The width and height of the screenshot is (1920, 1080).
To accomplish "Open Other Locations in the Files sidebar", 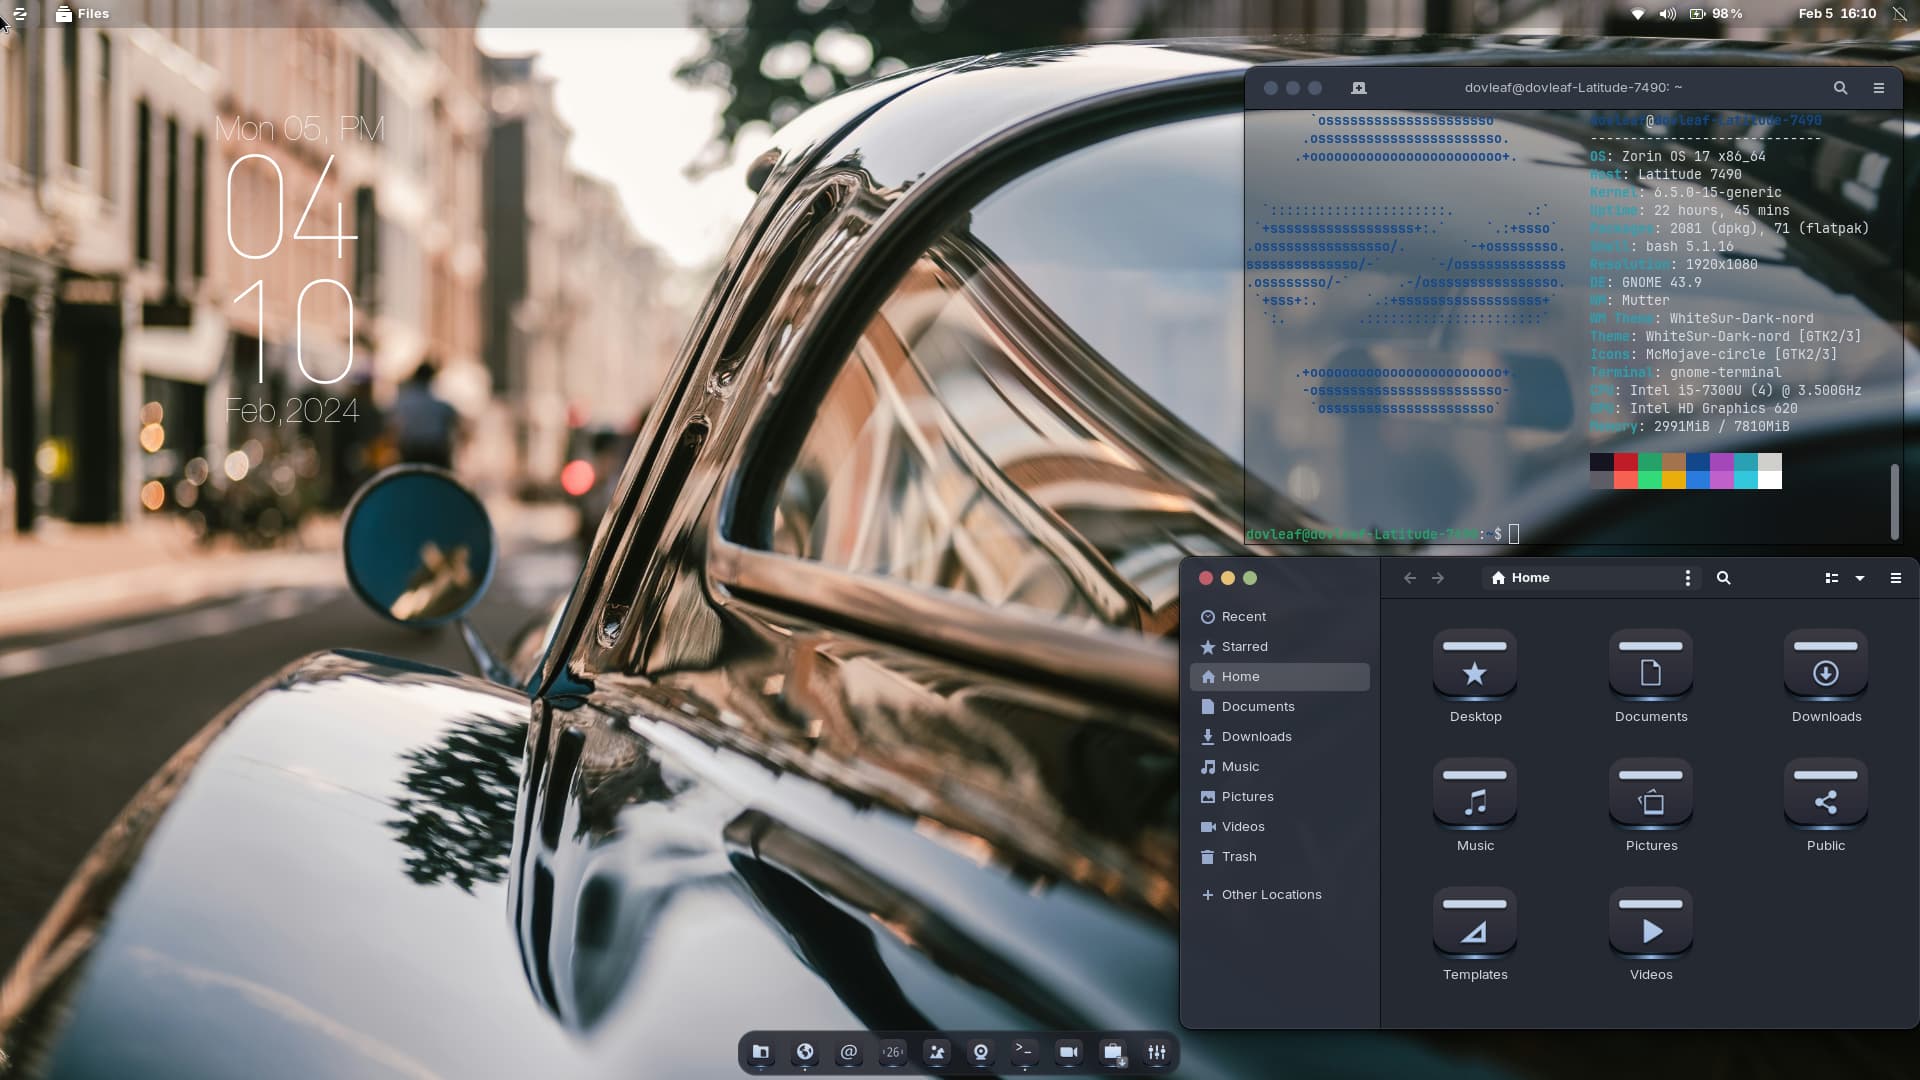I will click(x=1280, y=895).
